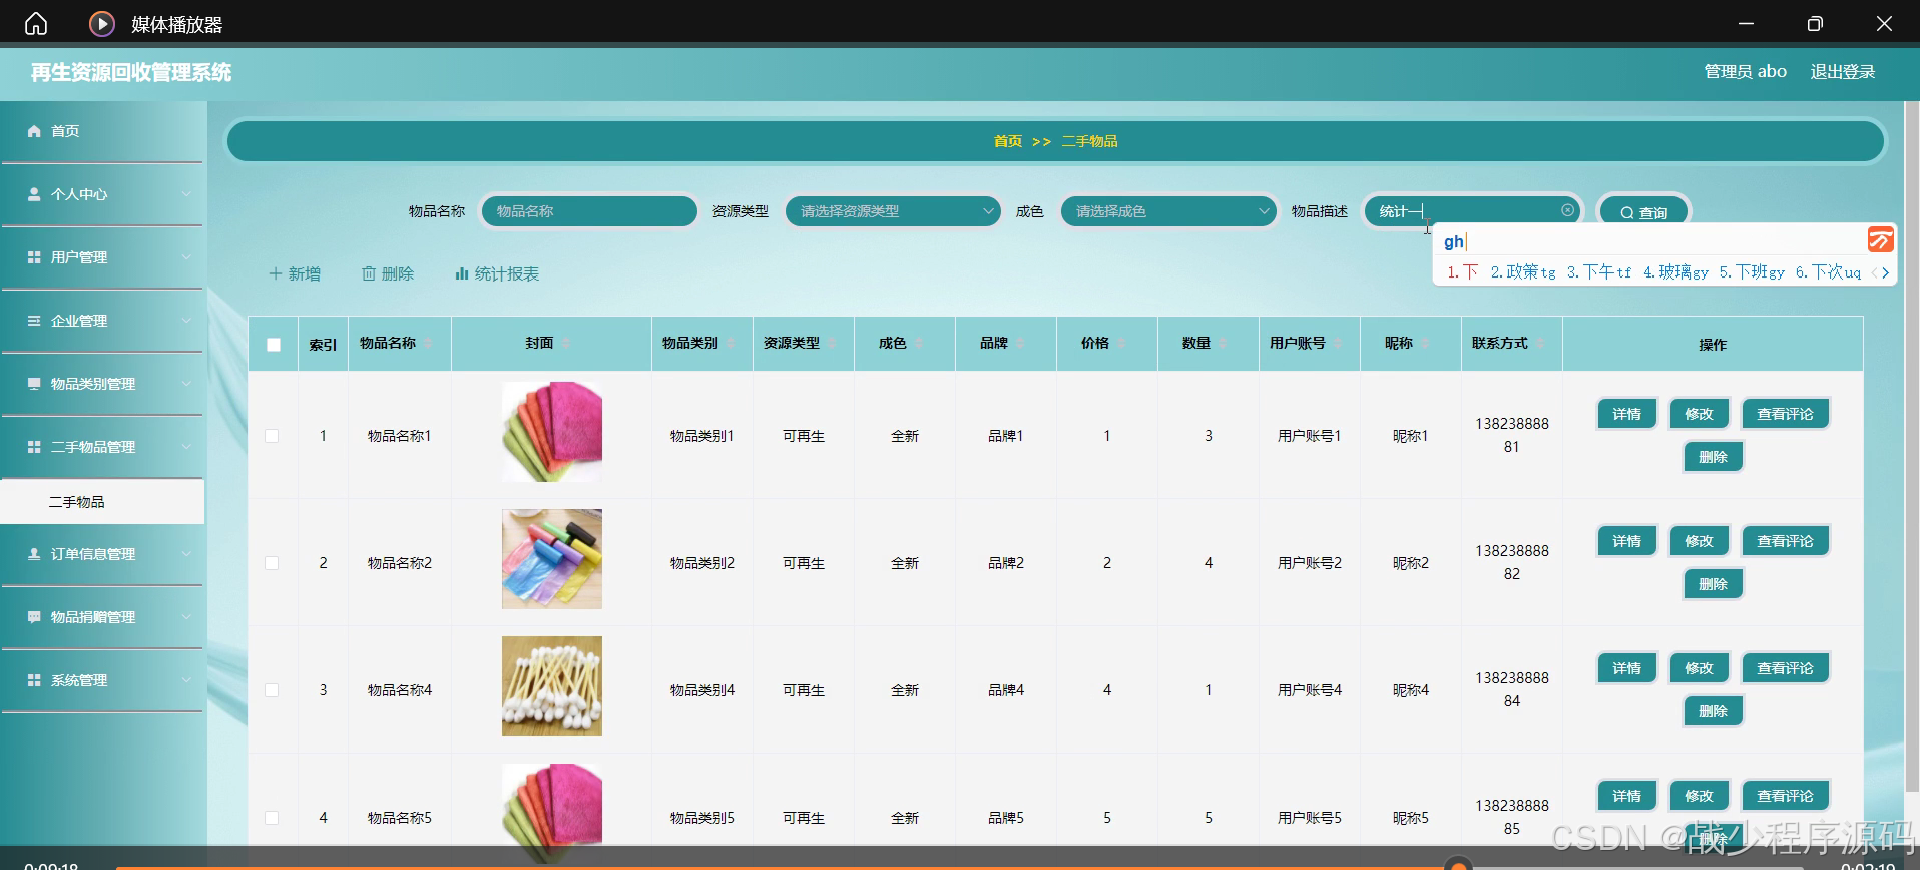Screen dimensions: 1920x870
Task: Click the Sogou input method logo icon
Action: [x=1880, y=239]
